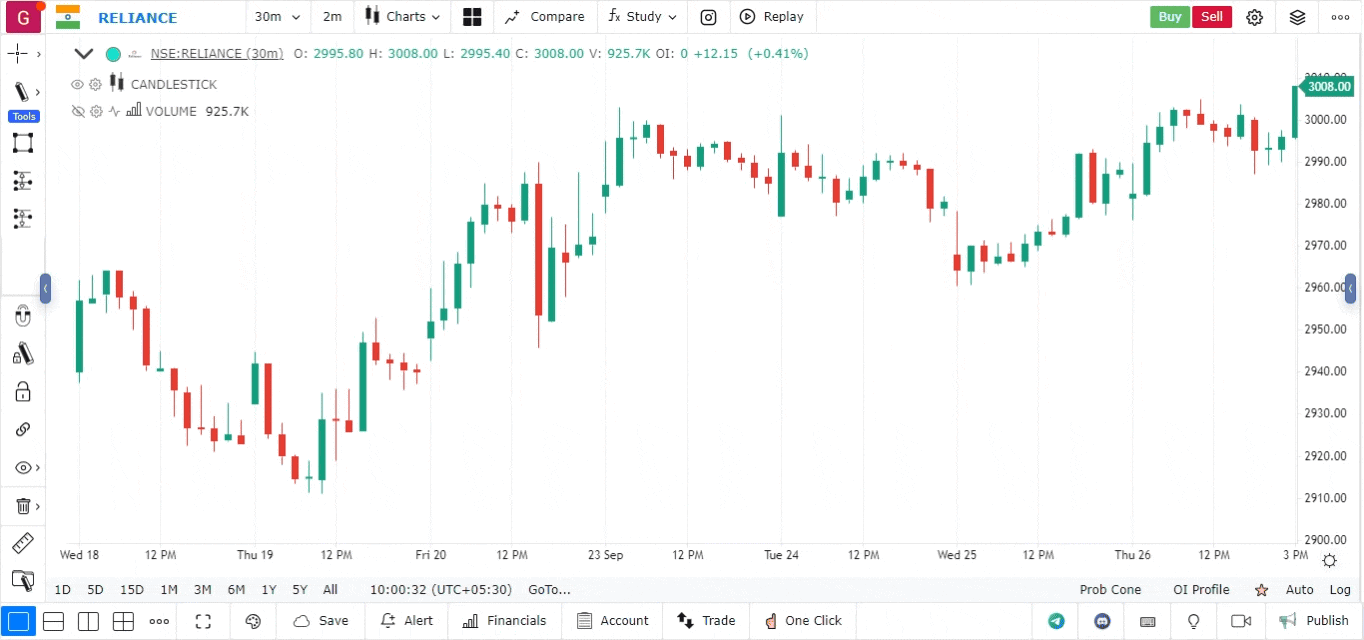Collapse the legend with the chevron arrow
This screenshot has height=640, width=1364.
tap(84, 54)
